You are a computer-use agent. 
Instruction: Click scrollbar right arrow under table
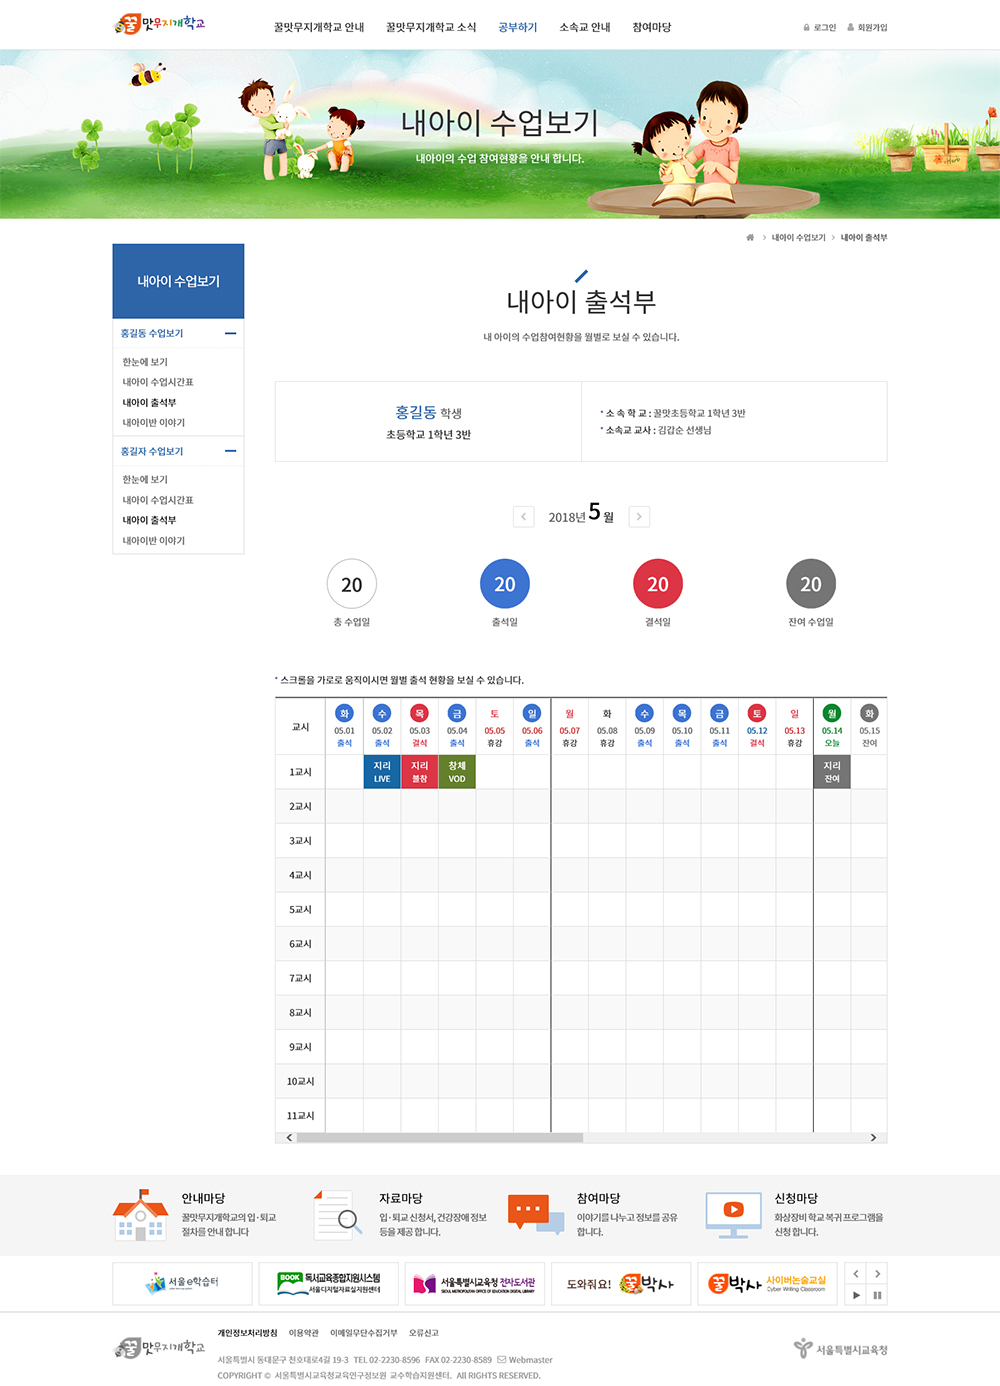[x=873, y=1138]
